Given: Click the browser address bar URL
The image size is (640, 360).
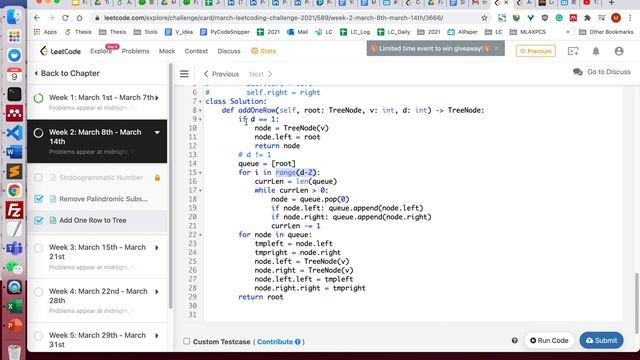Looking at the screenshot, I should tap(273, 18).
